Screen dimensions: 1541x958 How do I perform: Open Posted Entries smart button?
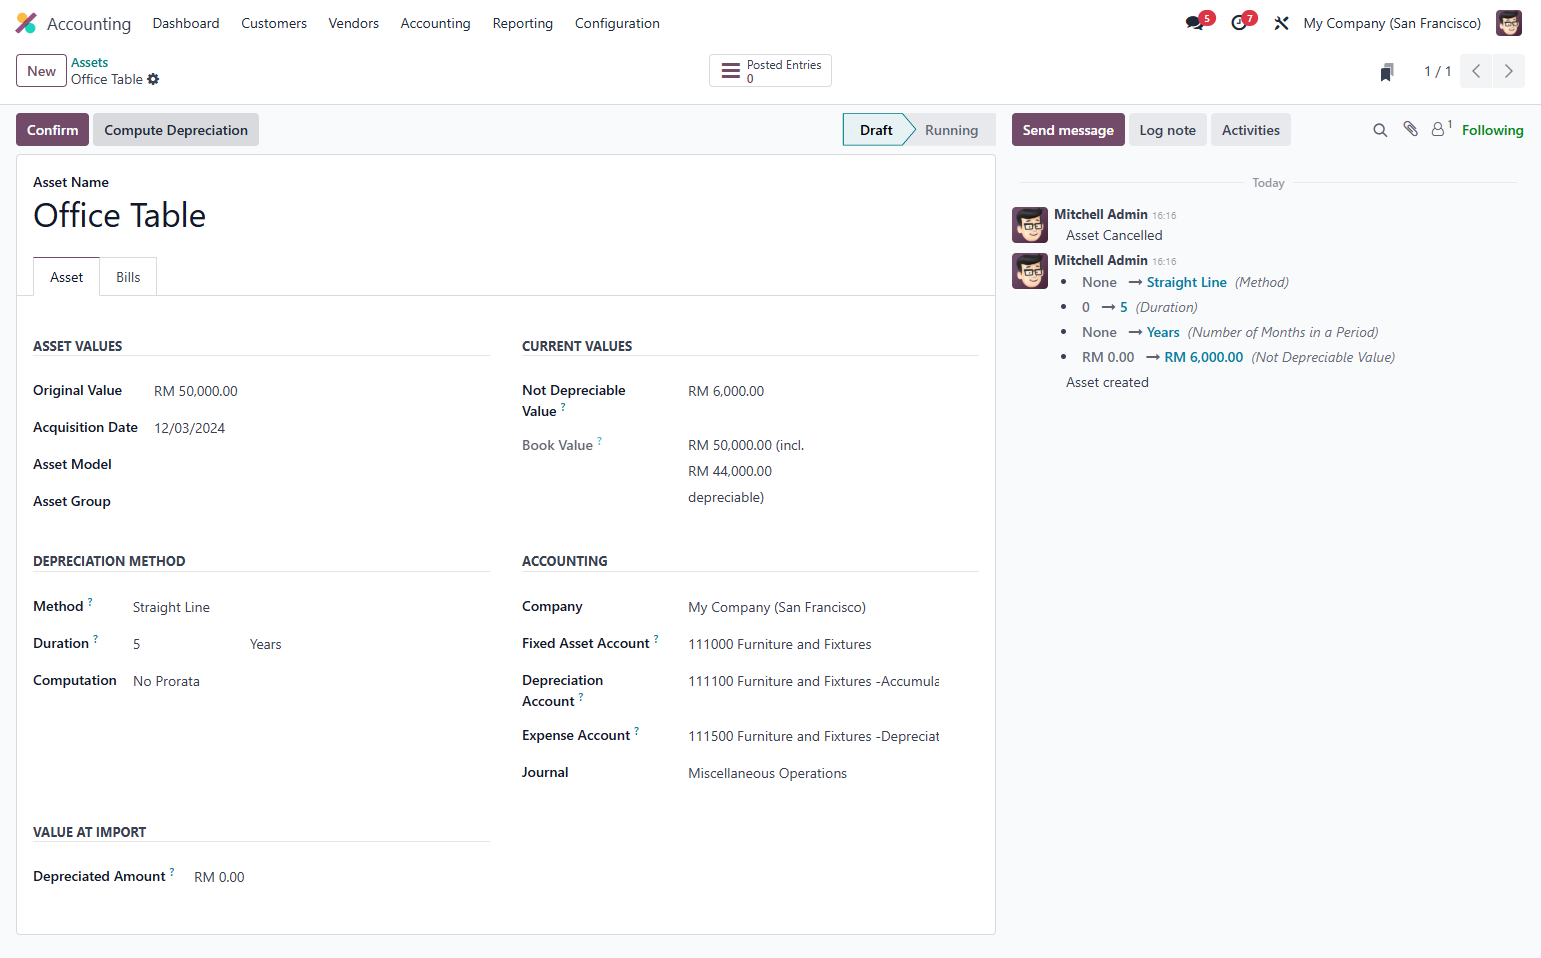tap(770, 71)
